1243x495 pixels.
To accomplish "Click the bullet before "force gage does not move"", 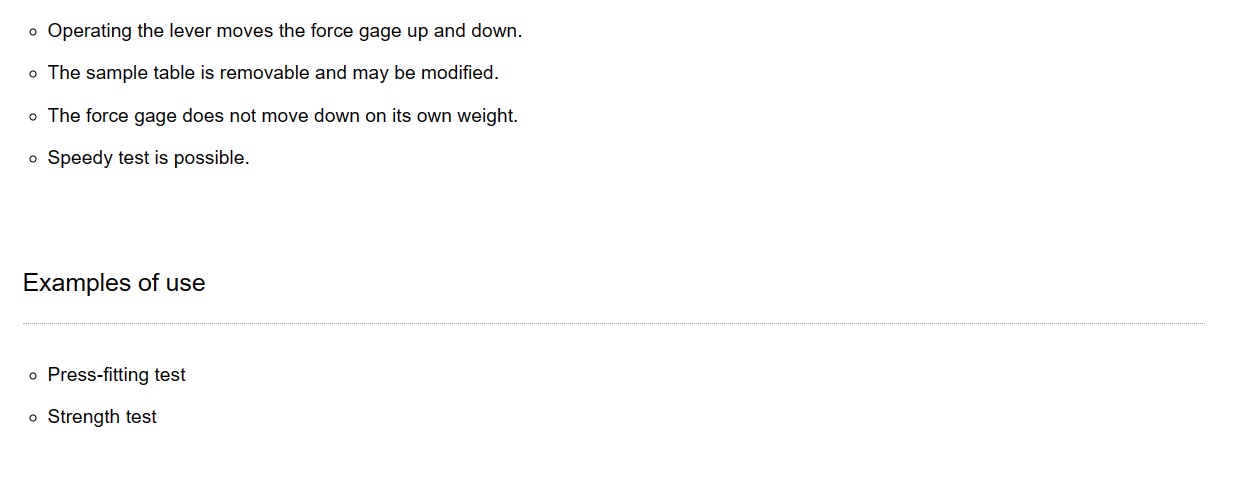I will 34,117.
